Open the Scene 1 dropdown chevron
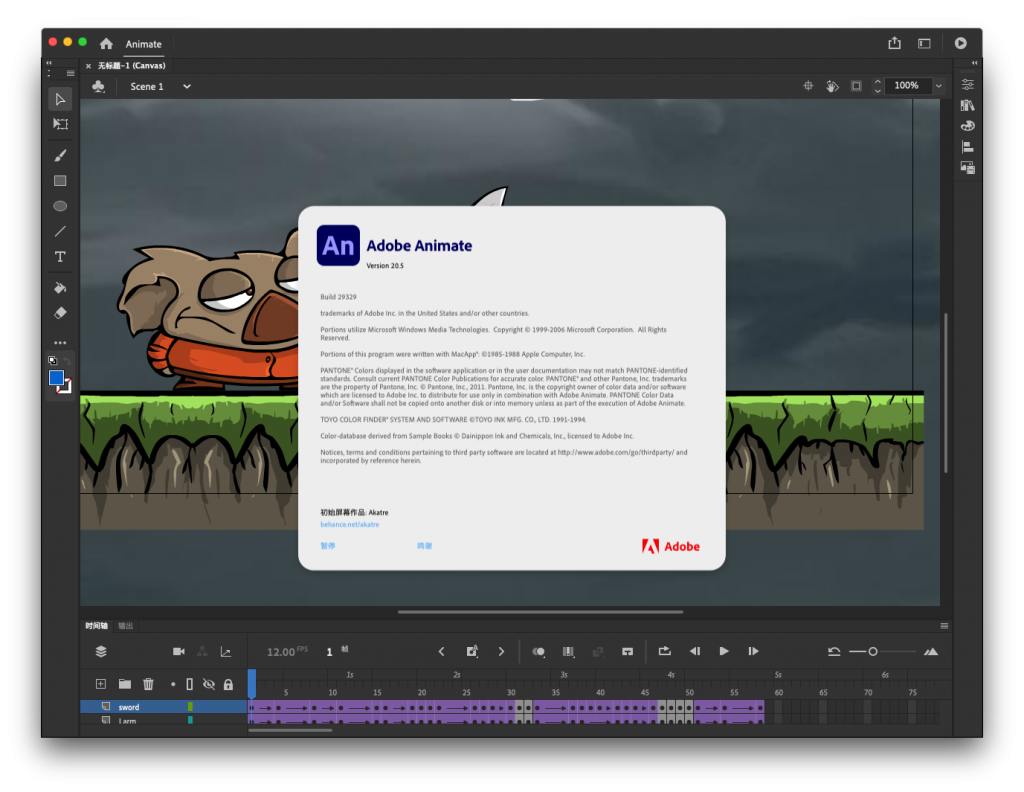 (187, 86)
